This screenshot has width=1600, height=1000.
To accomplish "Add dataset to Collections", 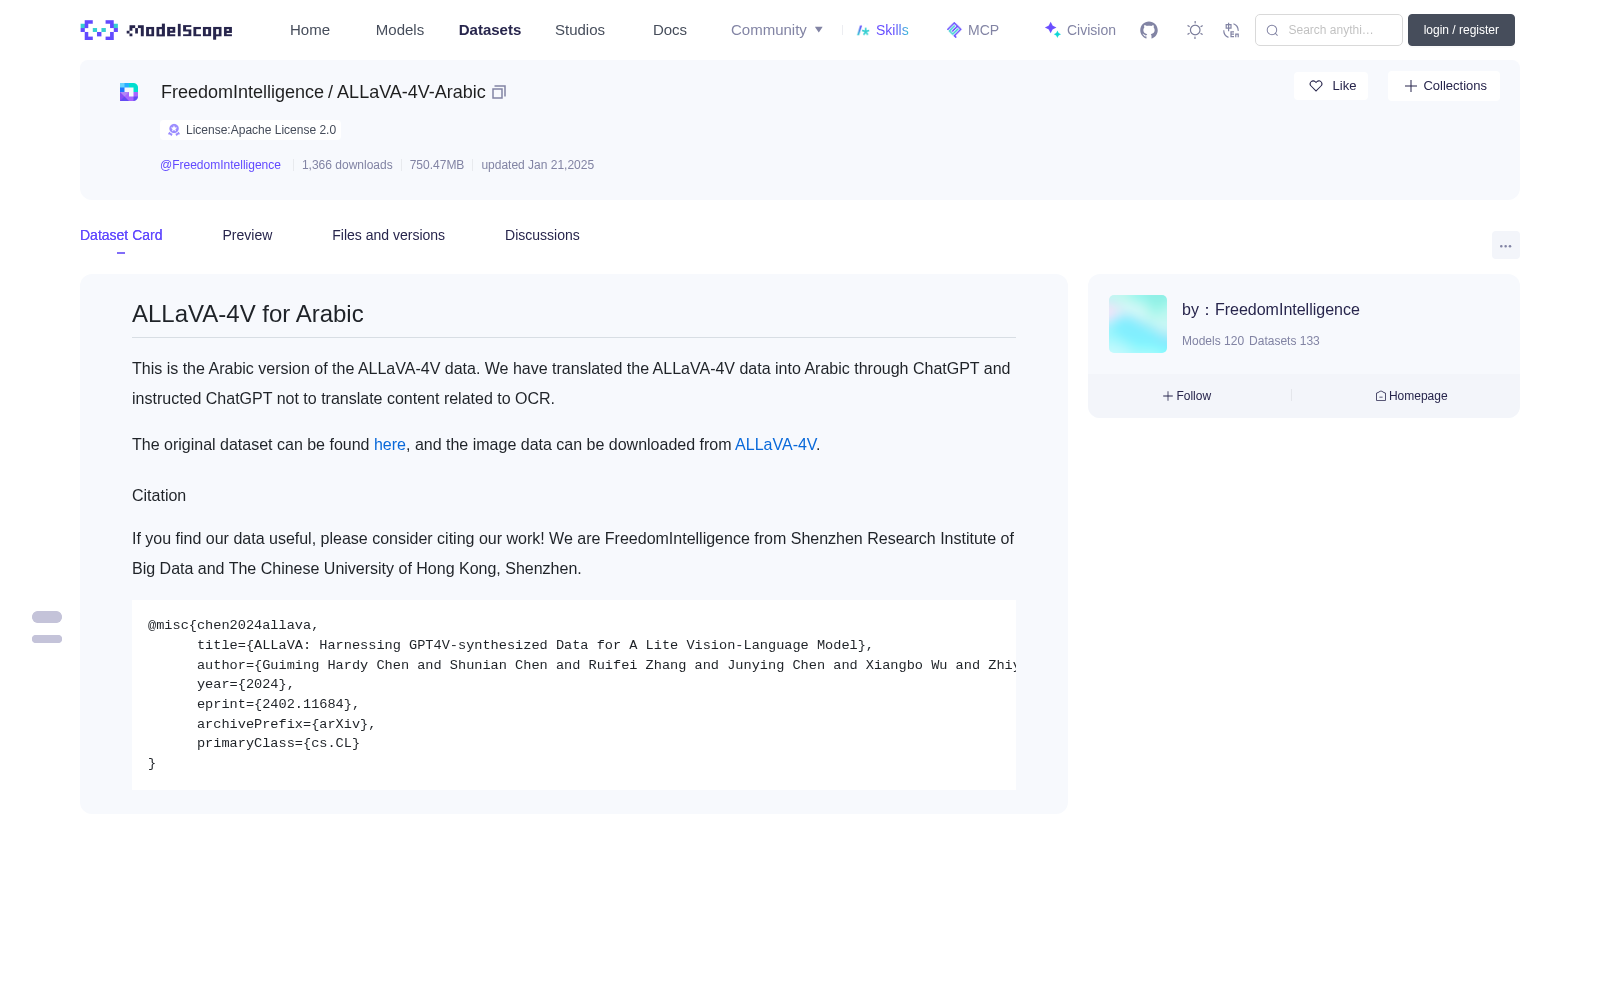I will (x=1444, y=86).
